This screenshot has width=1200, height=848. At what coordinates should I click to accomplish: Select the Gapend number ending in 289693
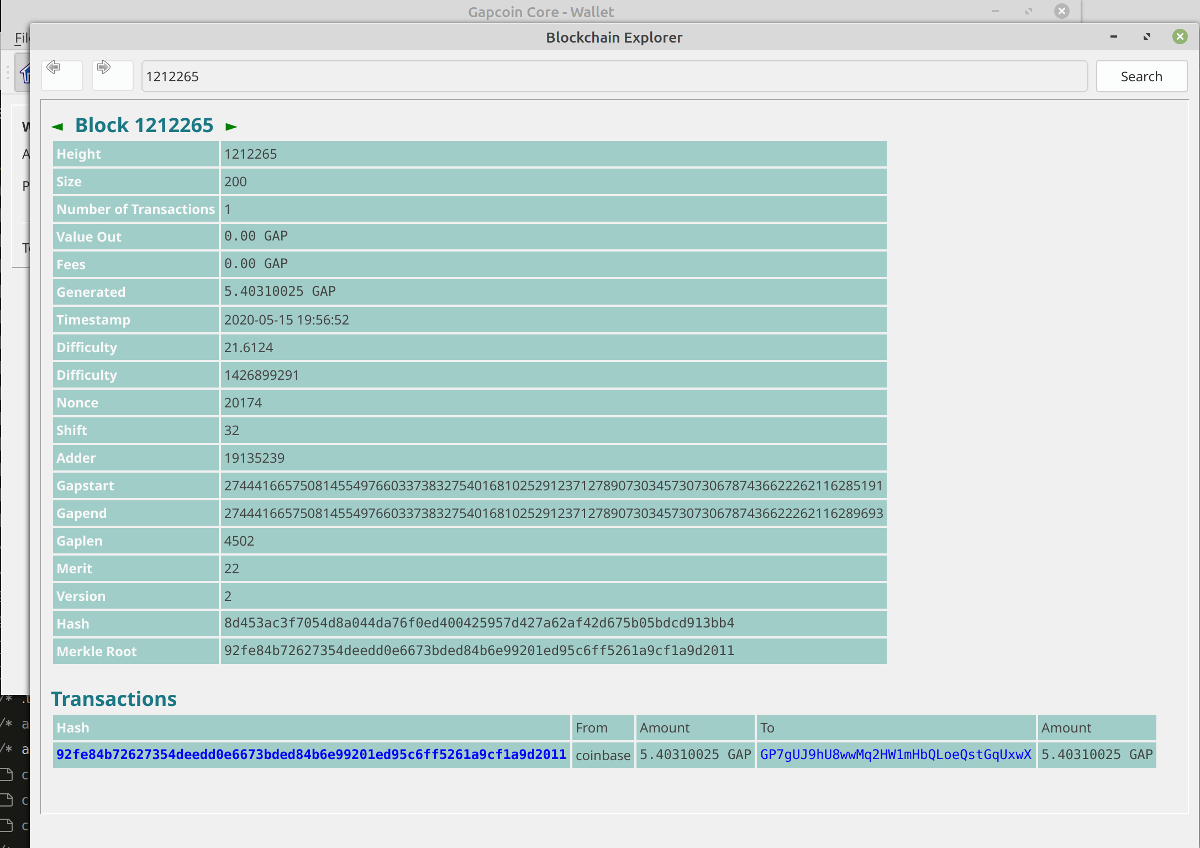554,514
